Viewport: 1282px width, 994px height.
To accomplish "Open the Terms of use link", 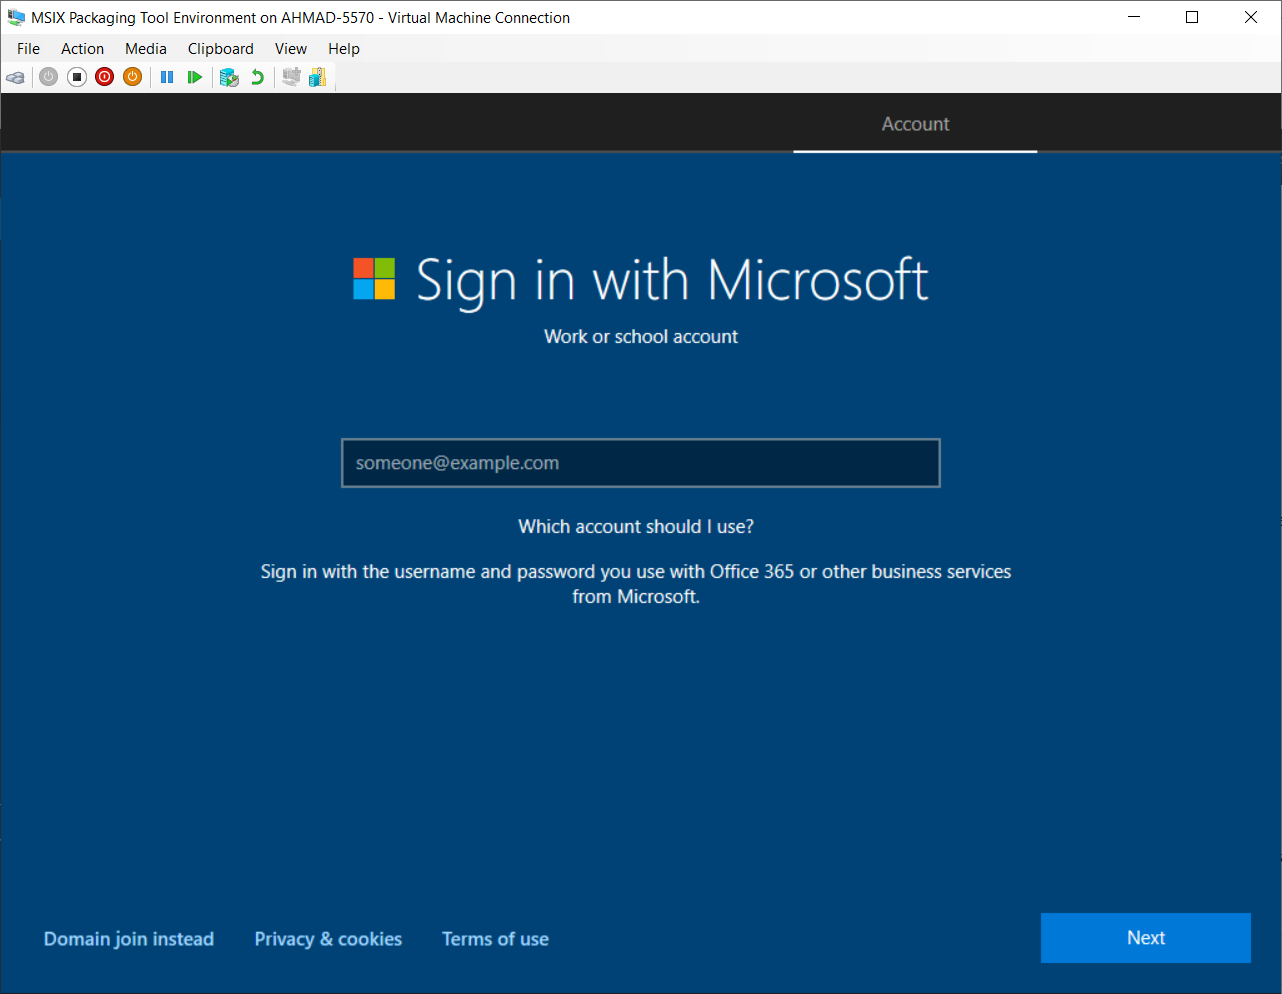I will click(x=495, y=939).
